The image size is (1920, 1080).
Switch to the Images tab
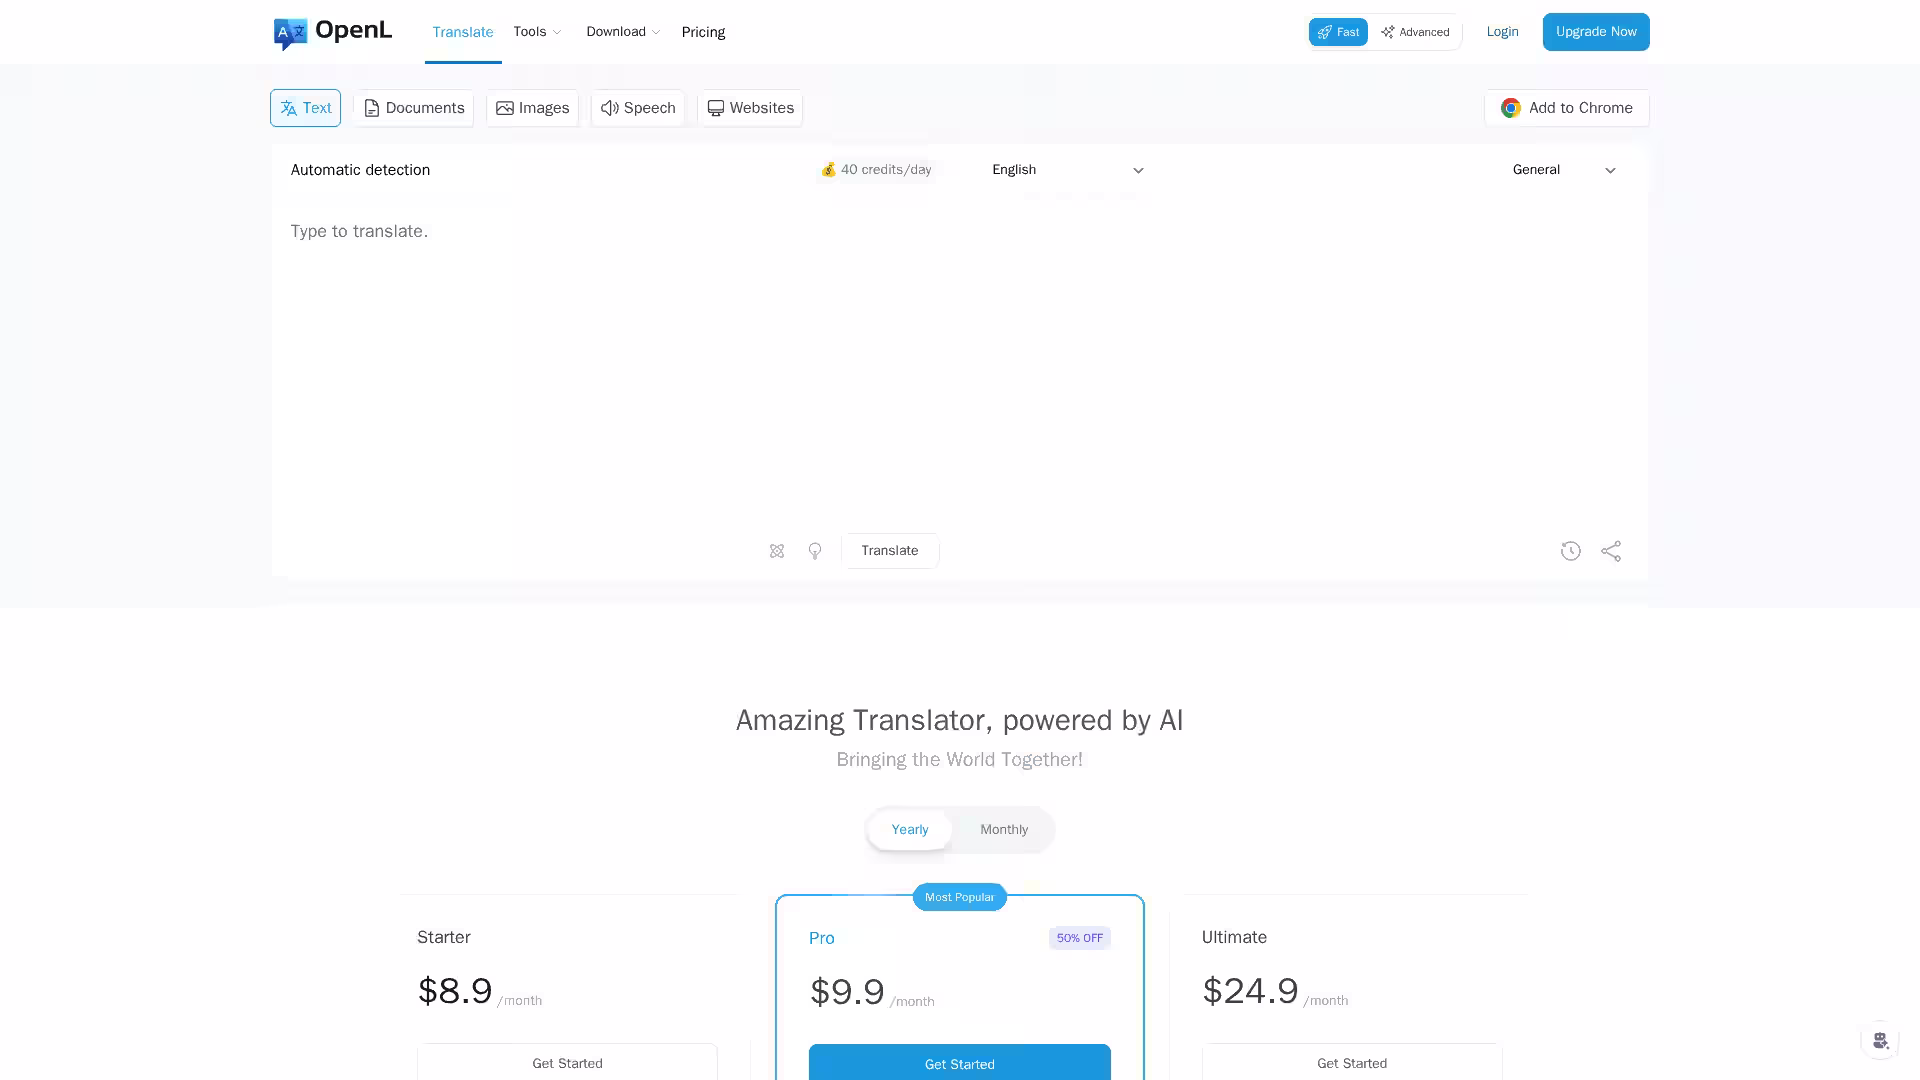pos(532,108)
